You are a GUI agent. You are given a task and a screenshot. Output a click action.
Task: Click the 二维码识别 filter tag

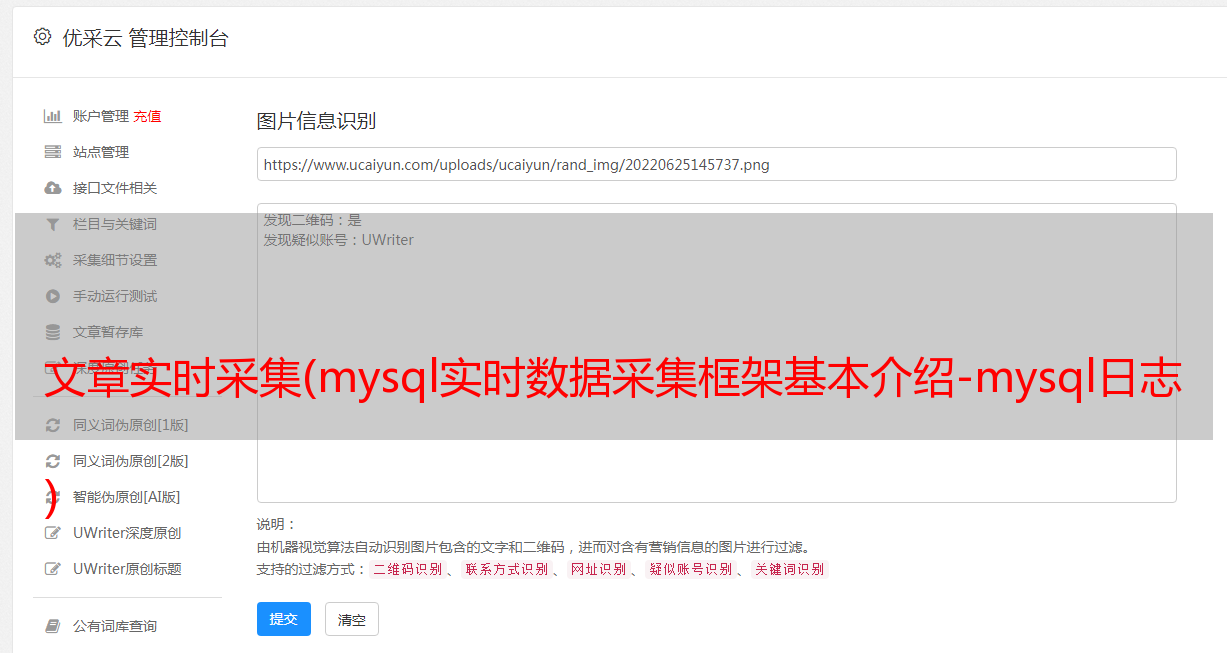407,569
